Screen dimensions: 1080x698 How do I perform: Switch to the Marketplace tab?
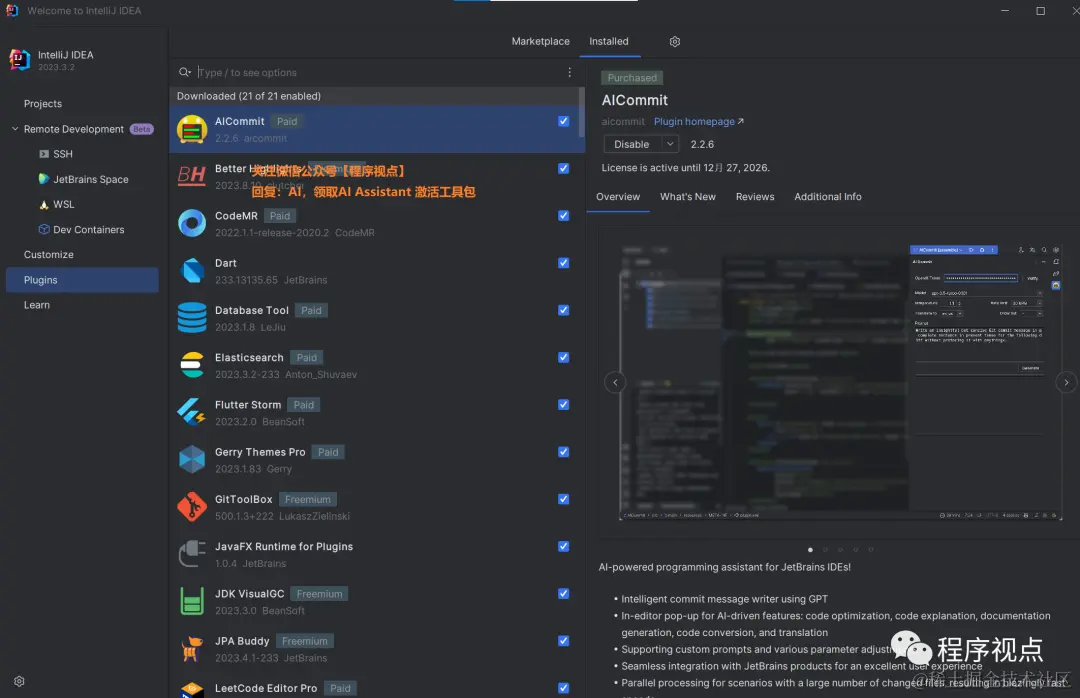[x=541, y=41]
